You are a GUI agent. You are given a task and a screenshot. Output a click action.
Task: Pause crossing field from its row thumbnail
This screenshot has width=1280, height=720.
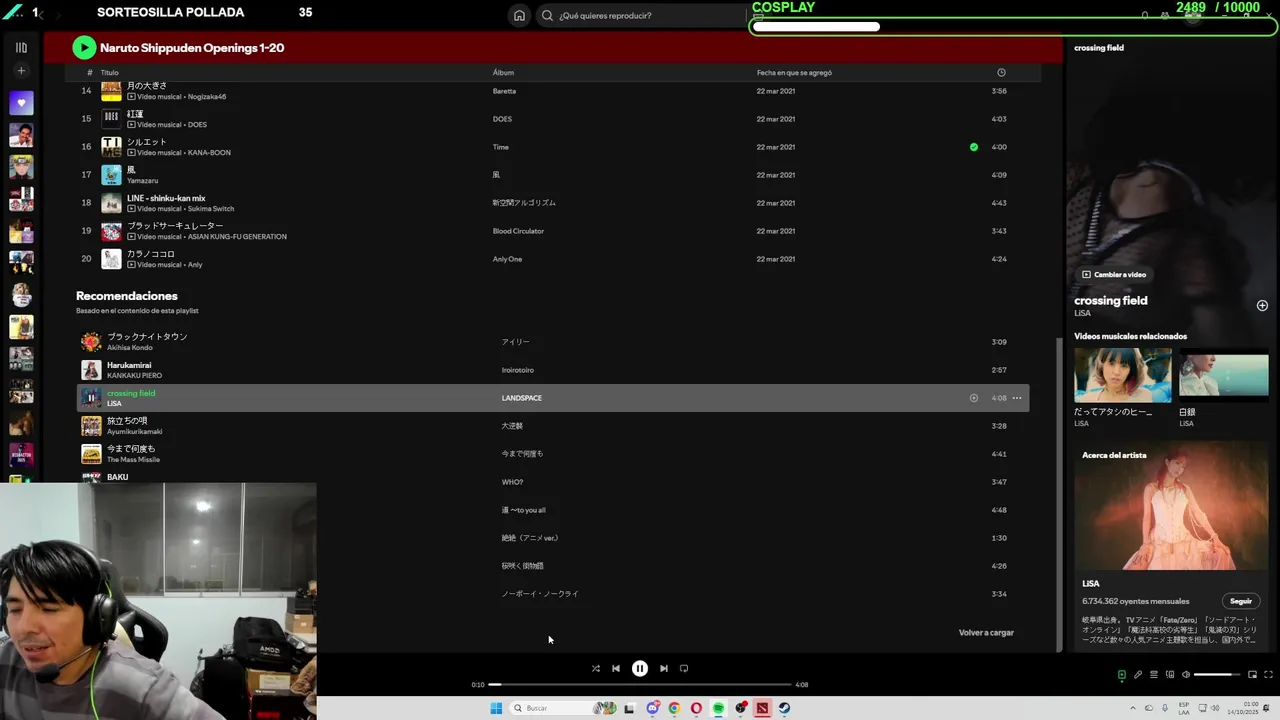pyautogui.click(x=91, y=398)
